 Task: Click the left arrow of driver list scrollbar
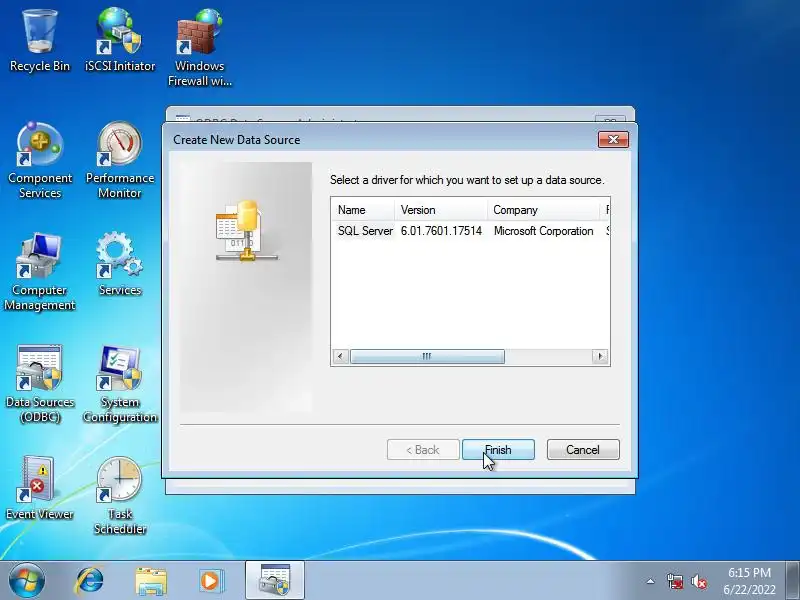[x=341, y=356]
